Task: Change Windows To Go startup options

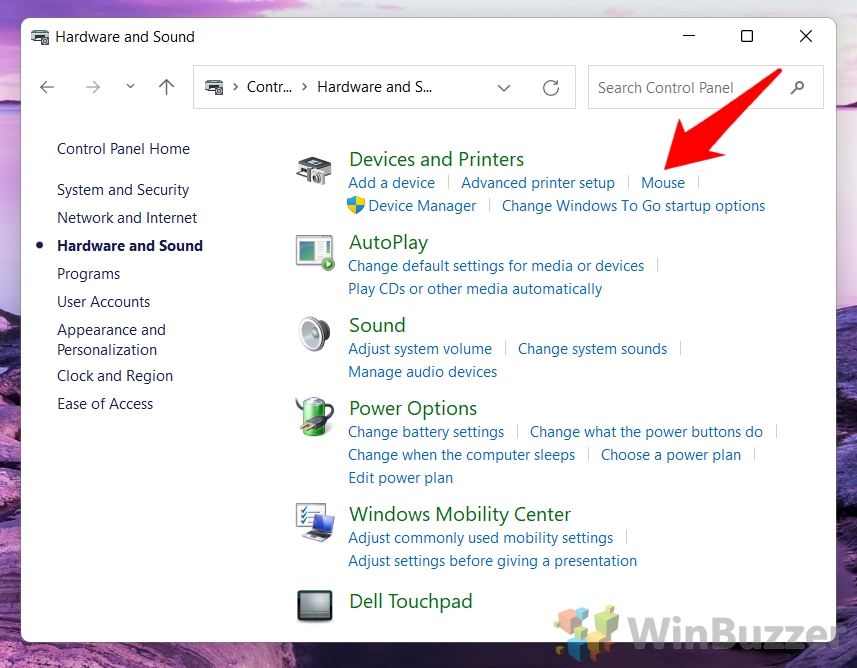Action: click(633, 206)
